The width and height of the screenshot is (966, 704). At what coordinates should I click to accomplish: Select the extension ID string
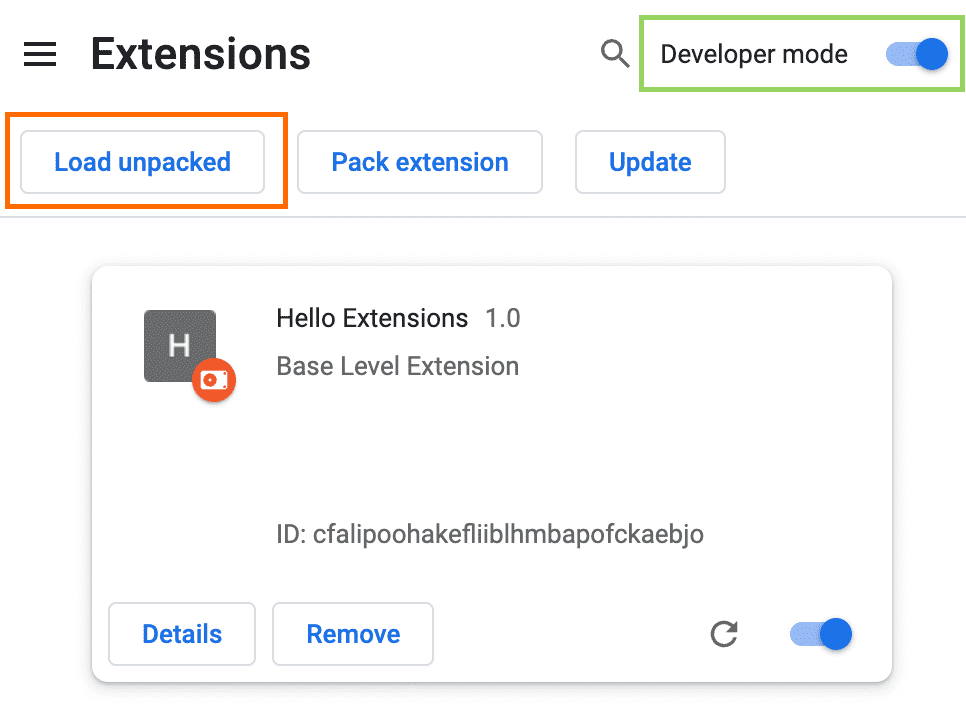click(x=490, y=535)
